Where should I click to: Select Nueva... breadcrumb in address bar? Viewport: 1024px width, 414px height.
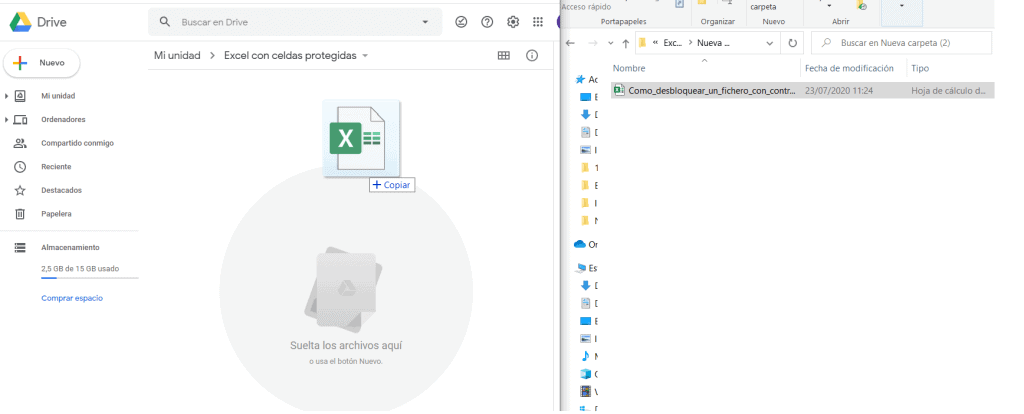713,43
